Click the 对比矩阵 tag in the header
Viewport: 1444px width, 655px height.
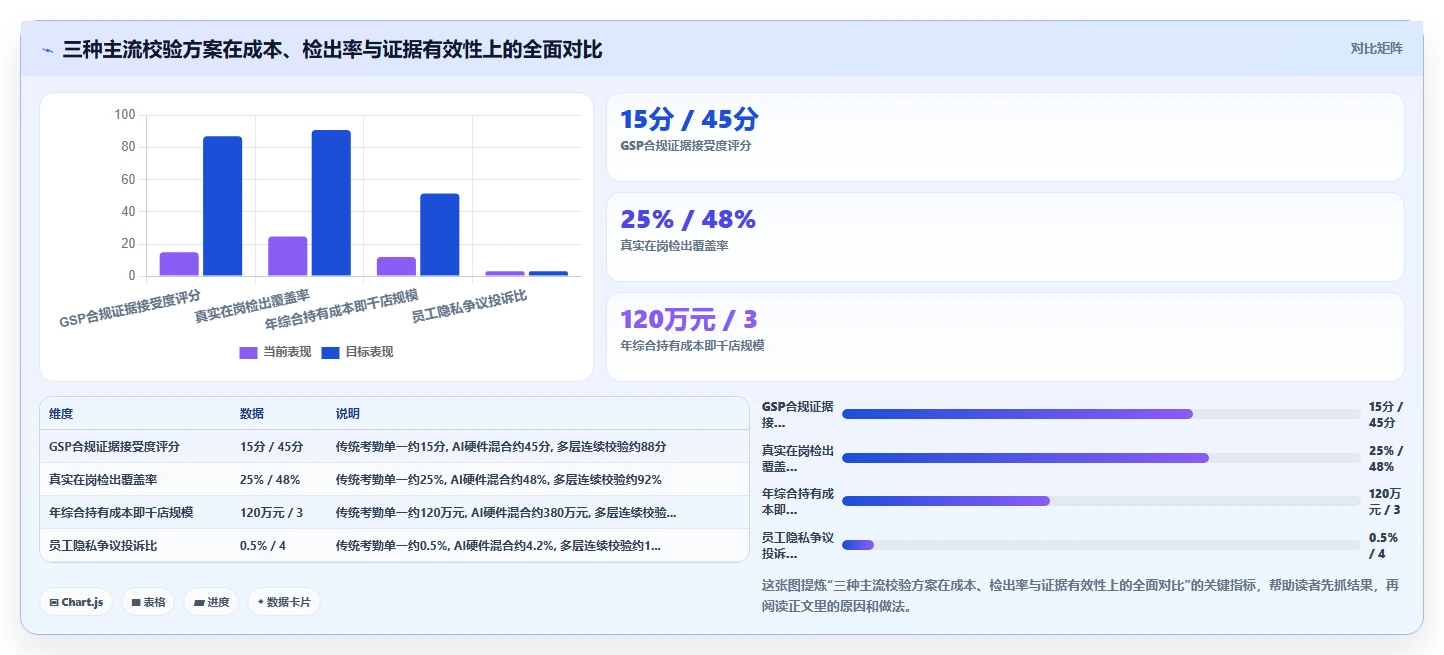(x=1376, y=49)
